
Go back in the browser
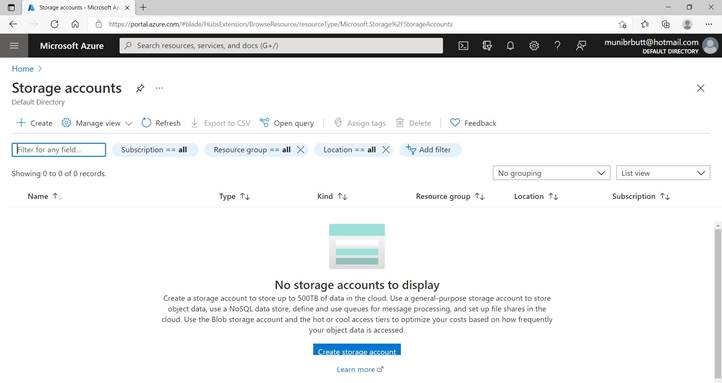(x=13, y=24)
